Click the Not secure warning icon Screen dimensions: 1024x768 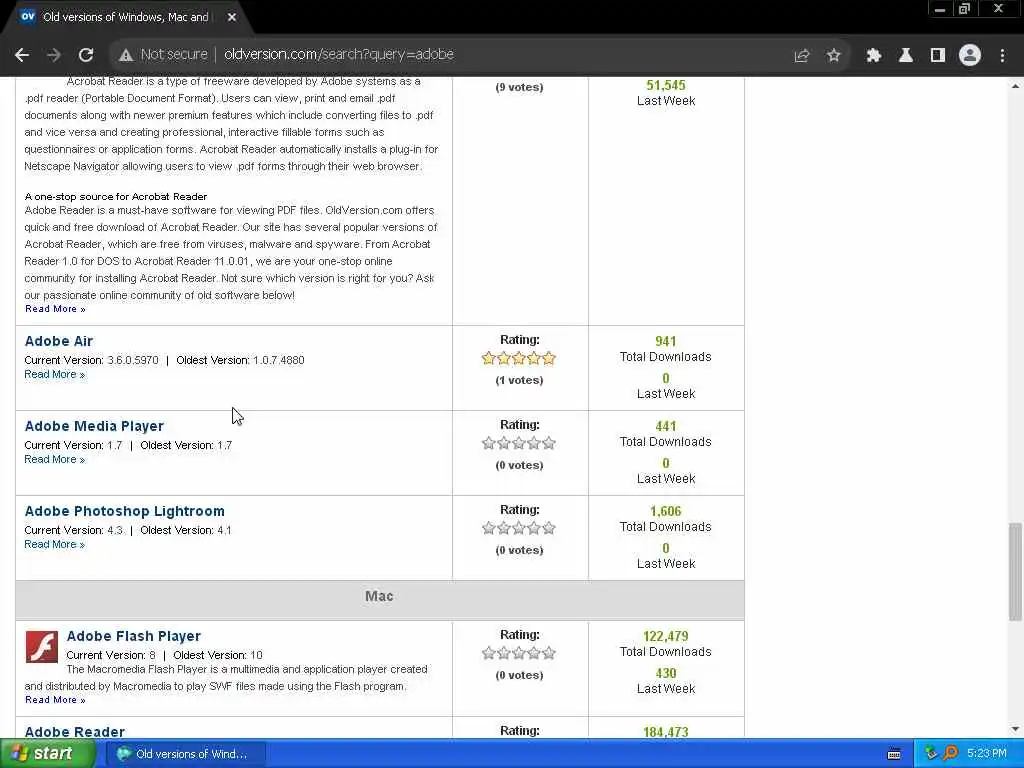[126, 55]
